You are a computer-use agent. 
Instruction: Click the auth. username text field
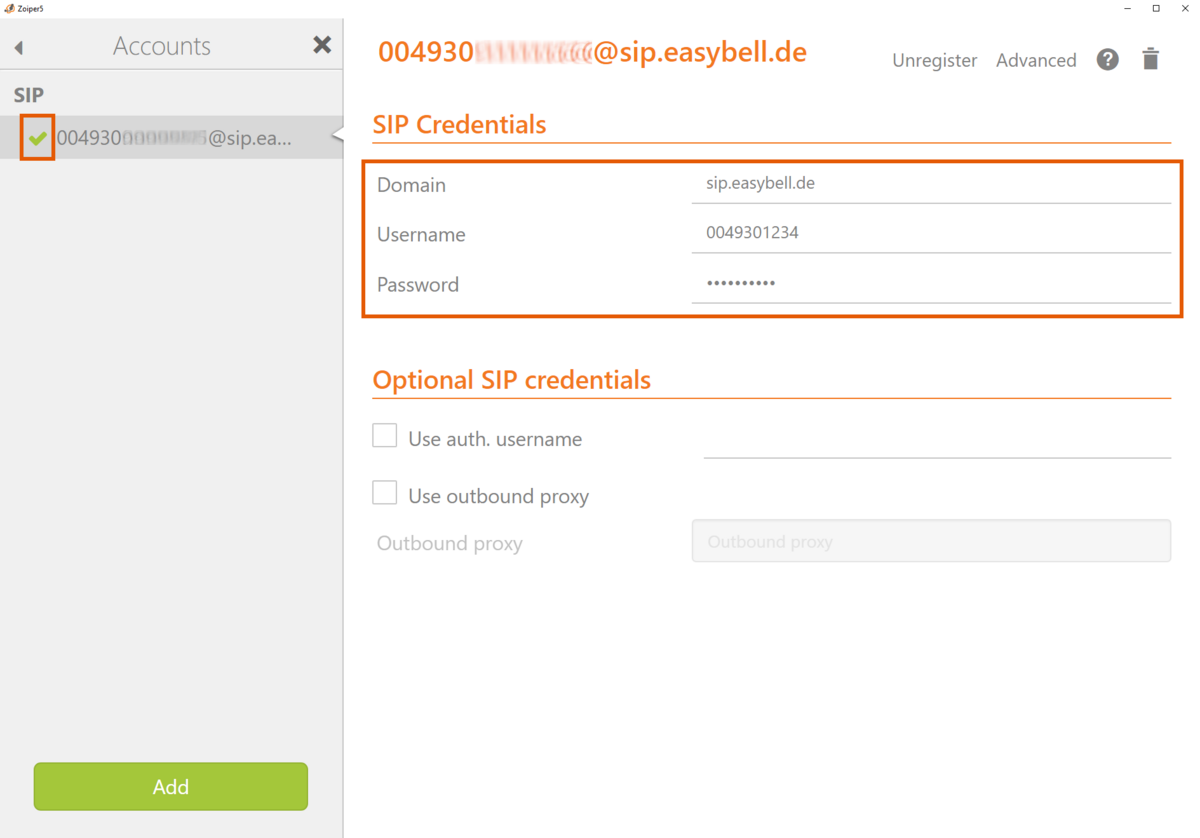click(936, 440)
